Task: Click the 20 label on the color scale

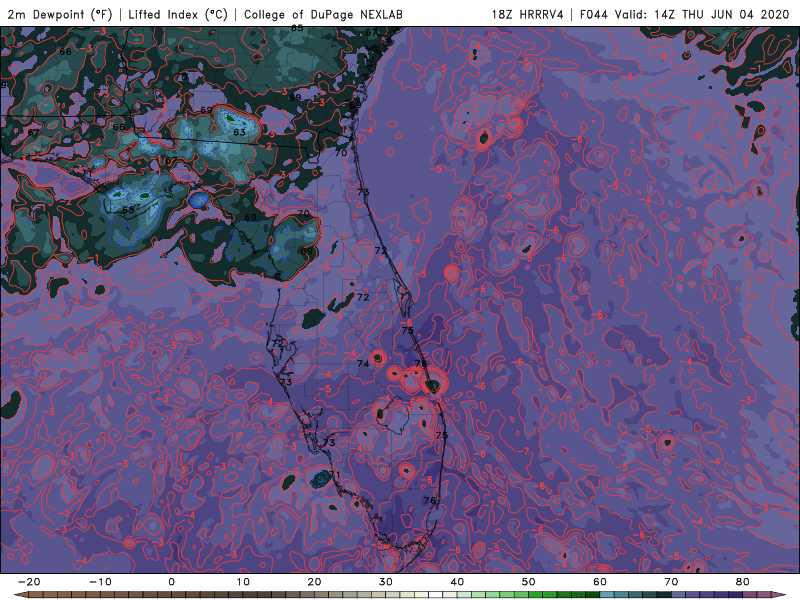Action: coord(314,582)
